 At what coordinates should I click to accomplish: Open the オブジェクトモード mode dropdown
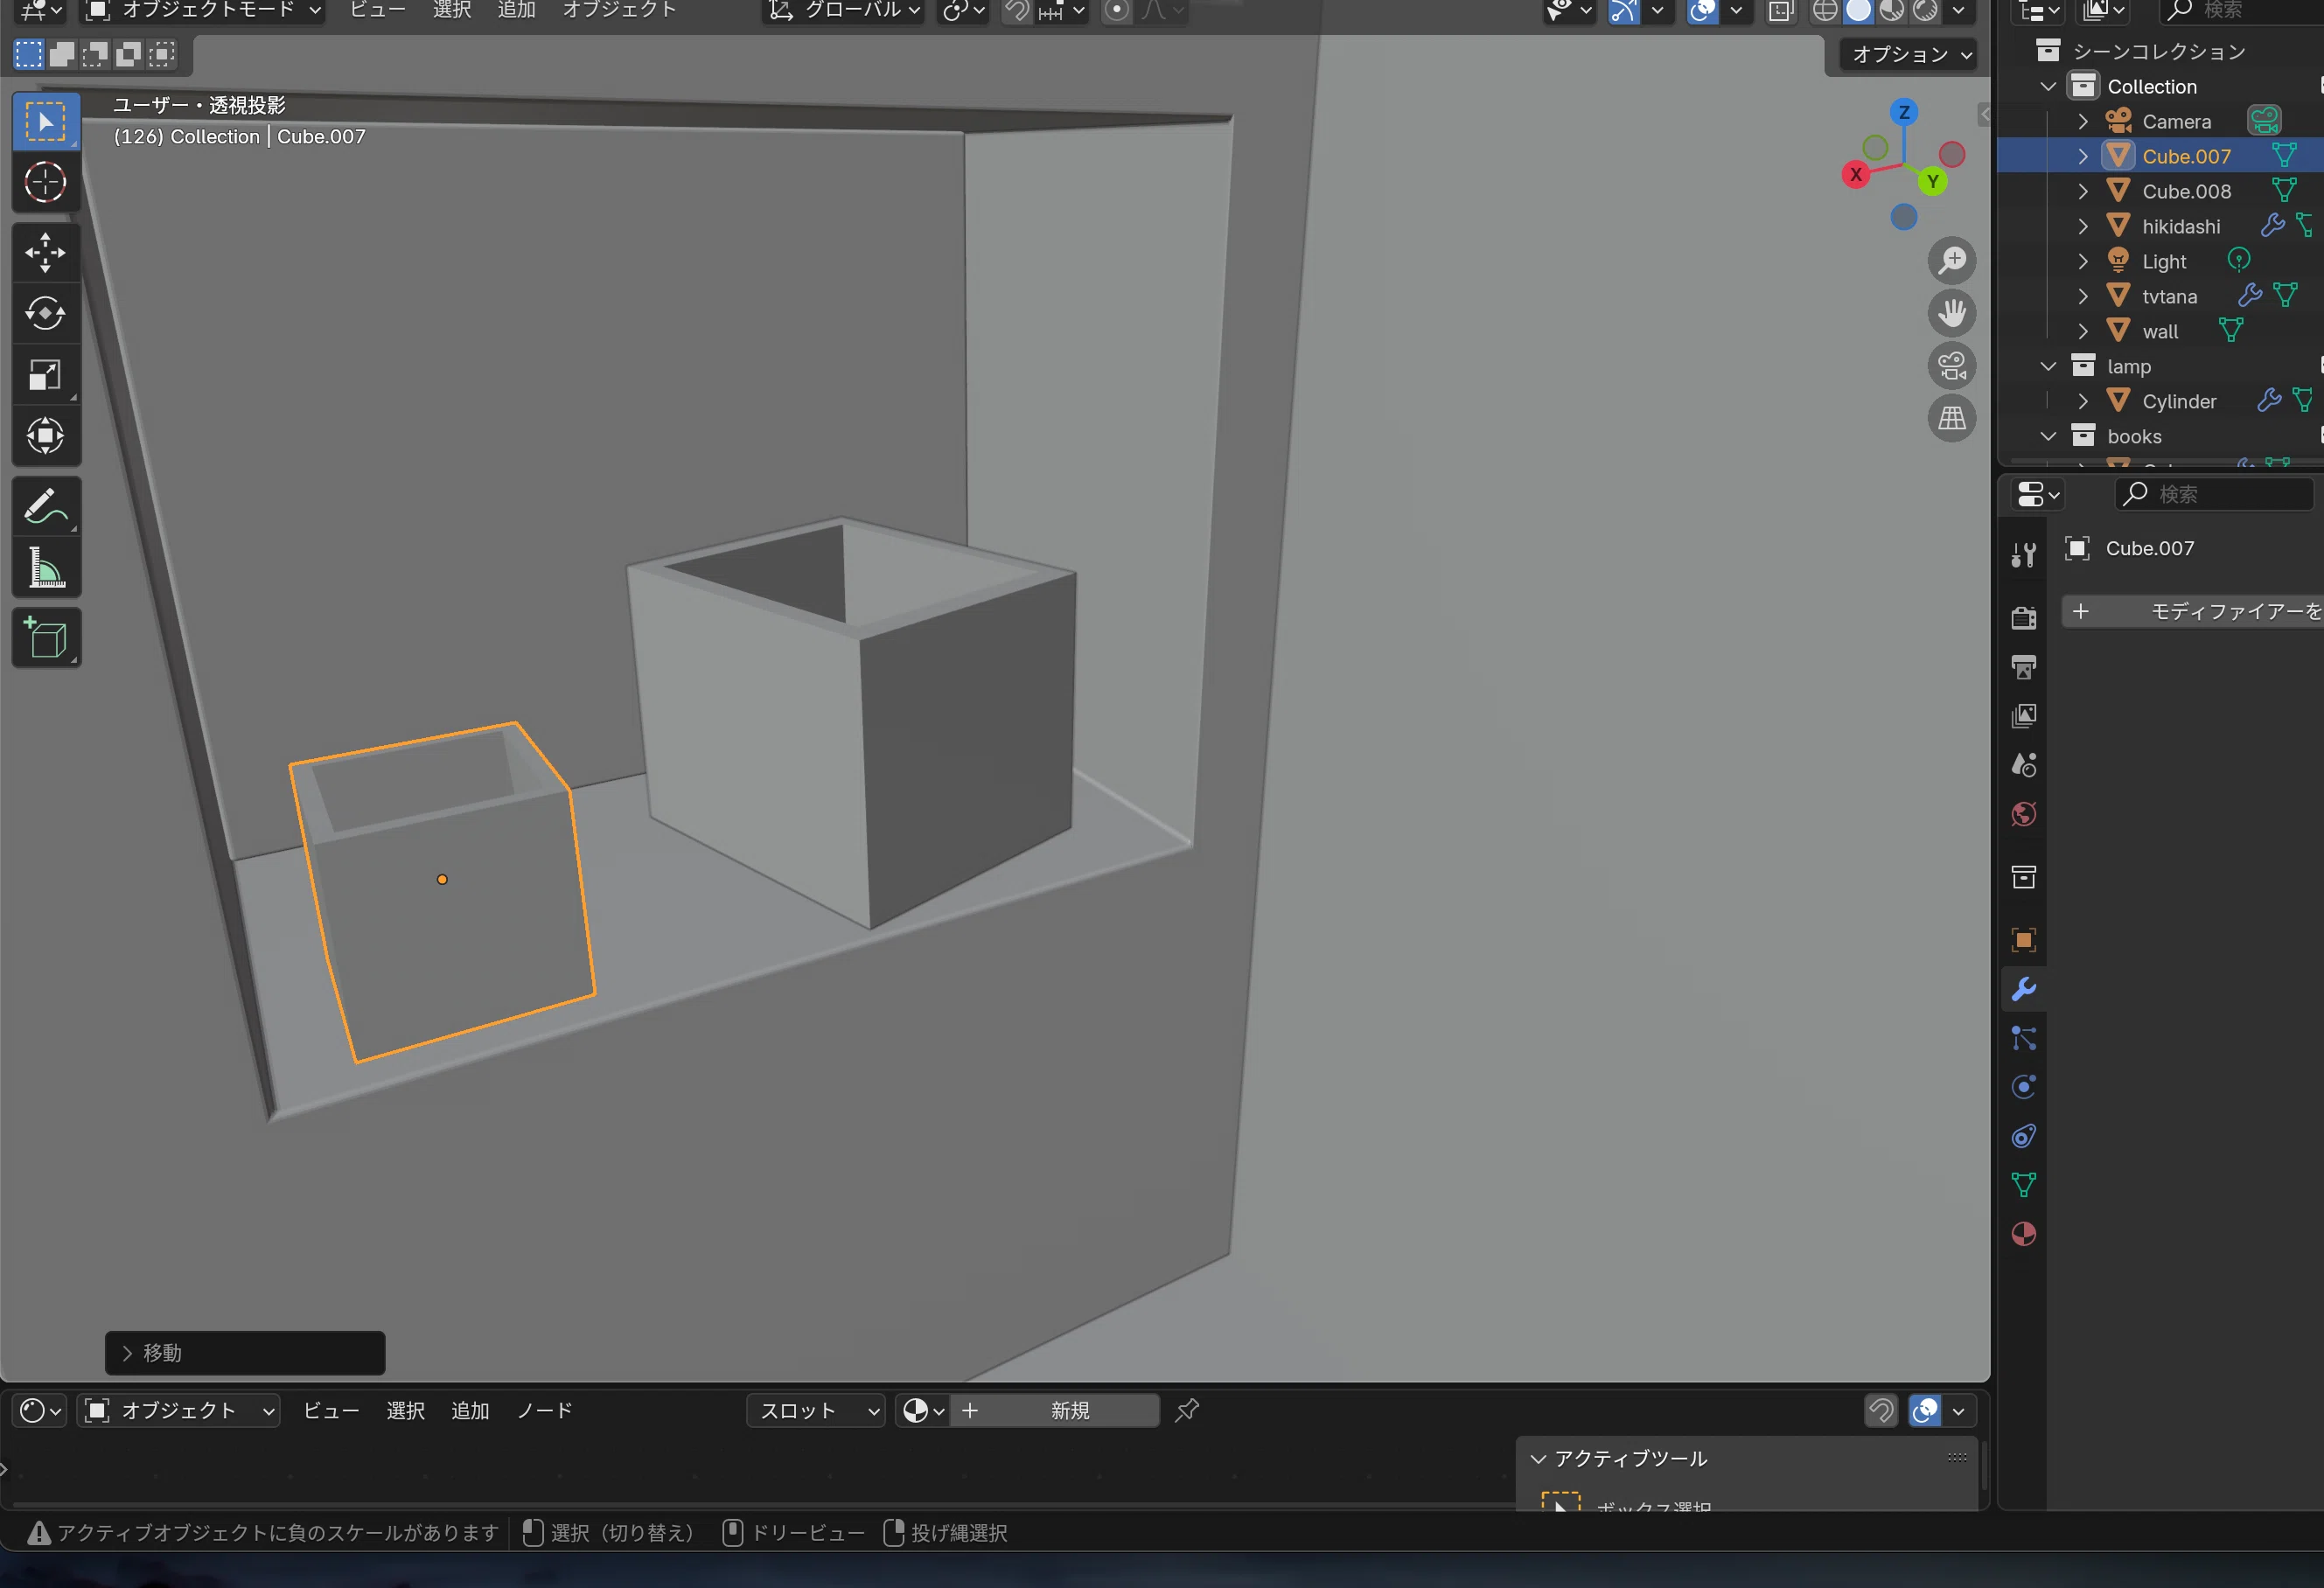click(x=204, y=11)
